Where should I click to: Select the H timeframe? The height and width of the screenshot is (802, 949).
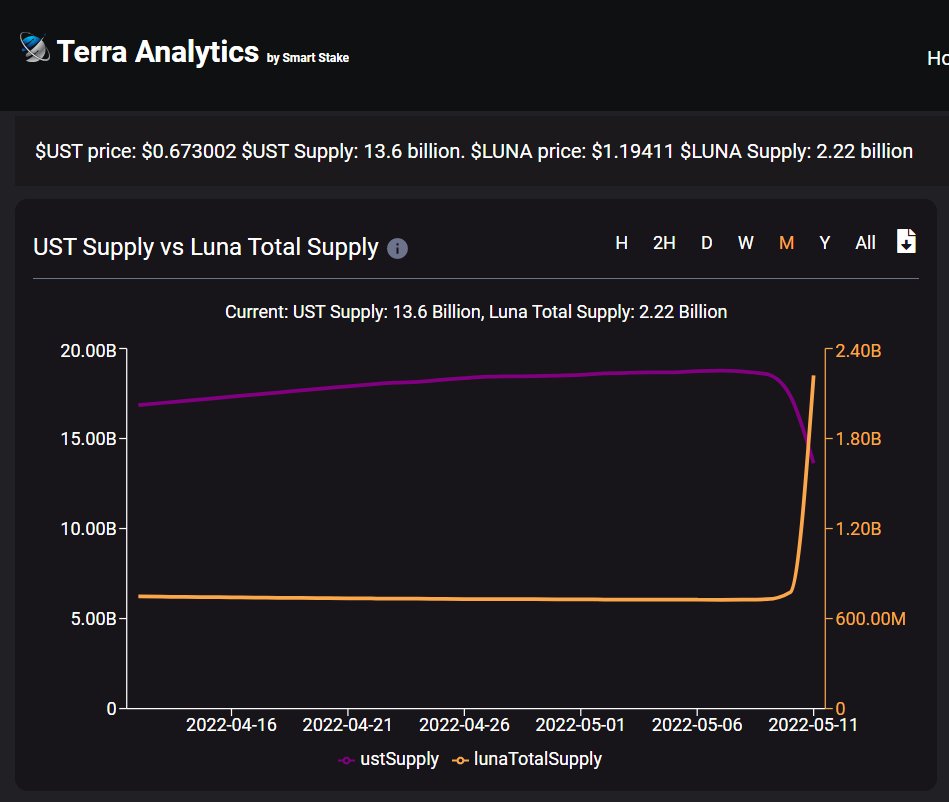621,243
